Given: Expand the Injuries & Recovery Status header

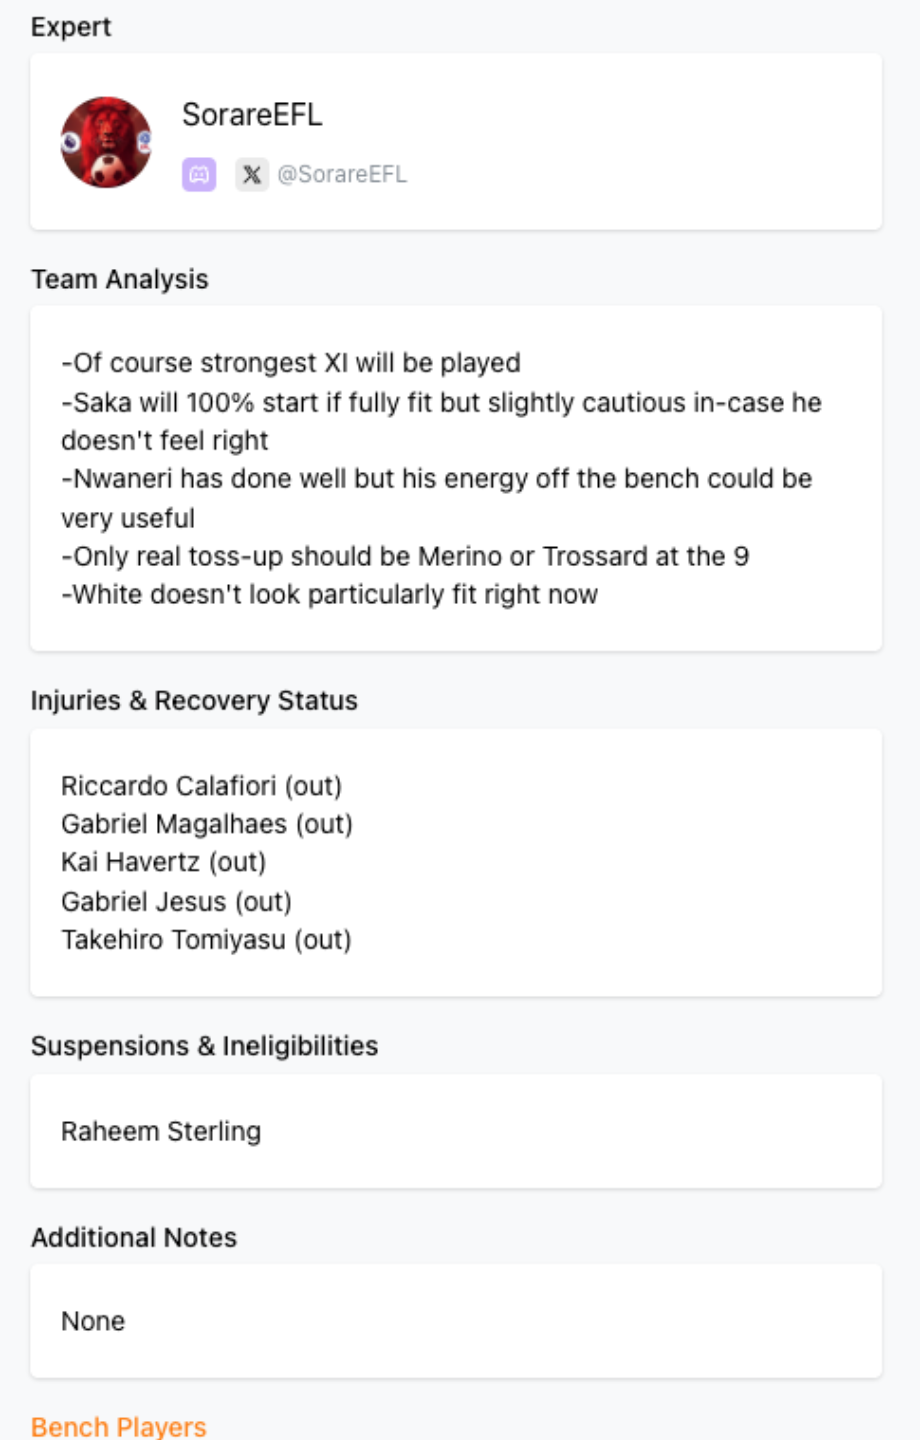Looking at the screenshot, I should pos(194,700).
